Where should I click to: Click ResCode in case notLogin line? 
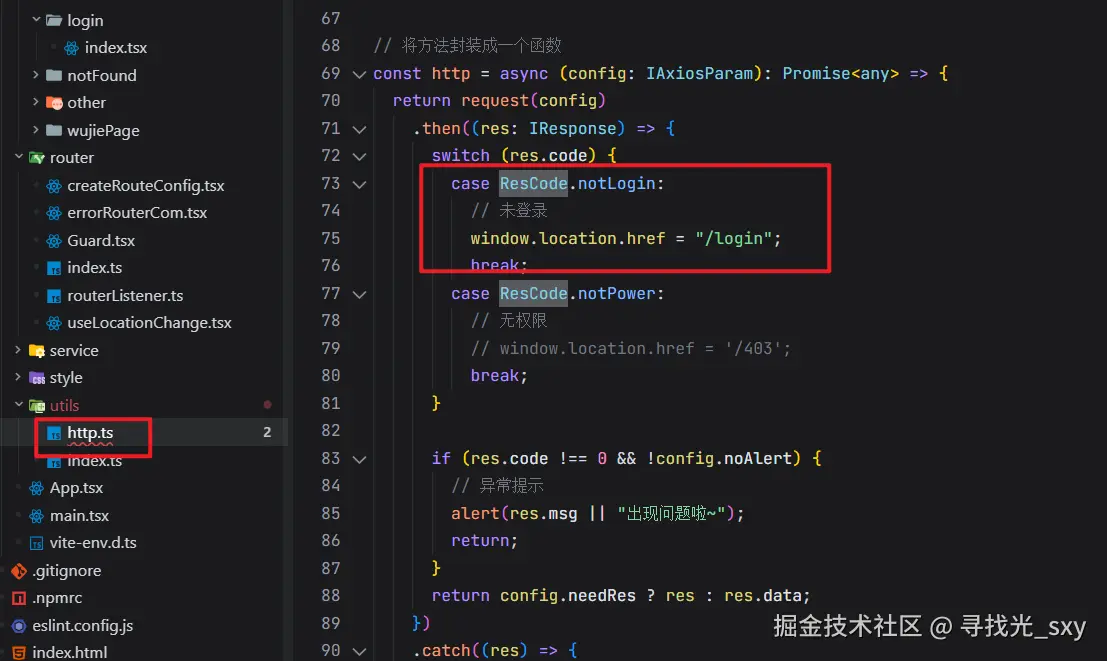(533, 184)
